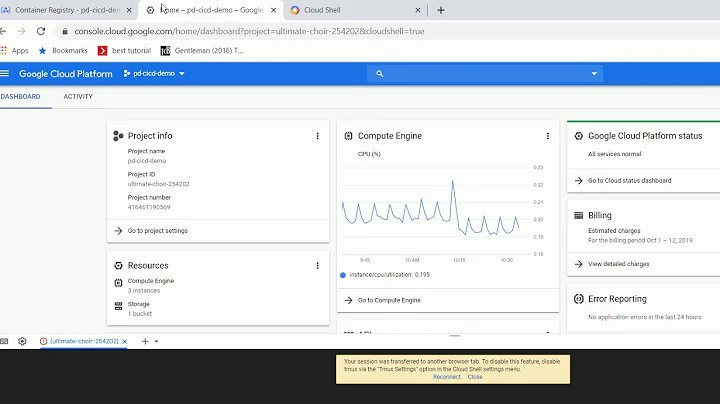View detailed charges link
Image resolution: width=720 pixels, height=404 pixels.
pos(619,264)
